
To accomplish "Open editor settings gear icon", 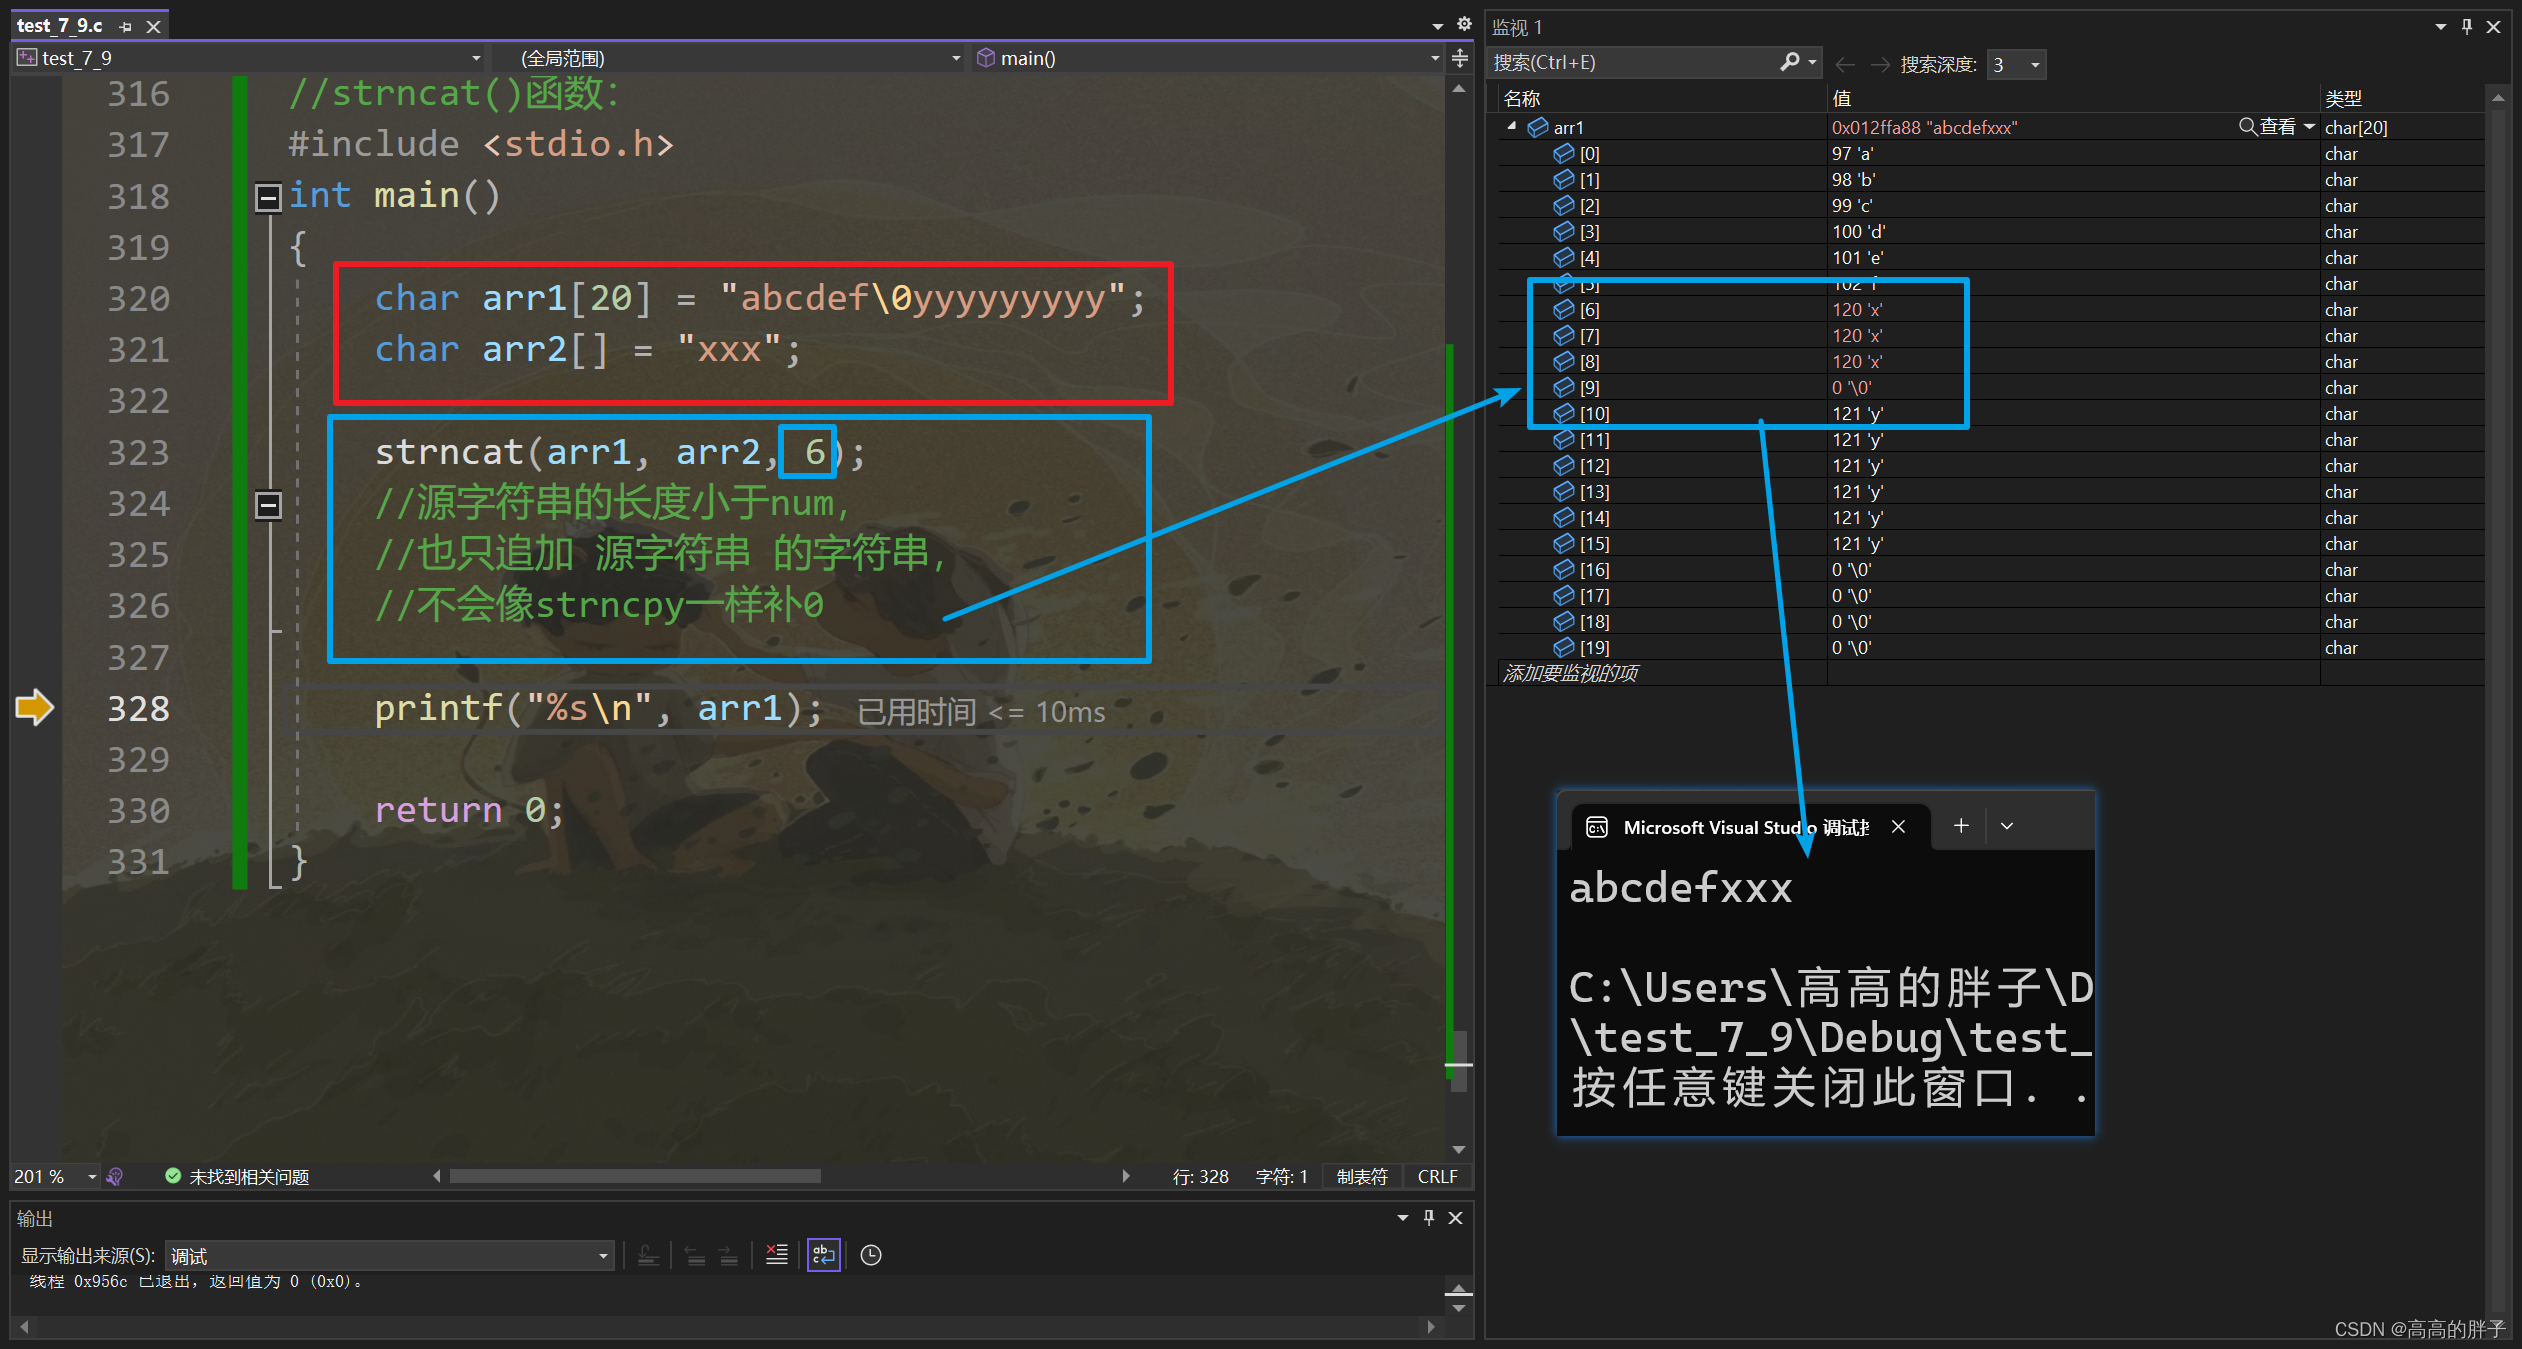I will pos(1464,24).
